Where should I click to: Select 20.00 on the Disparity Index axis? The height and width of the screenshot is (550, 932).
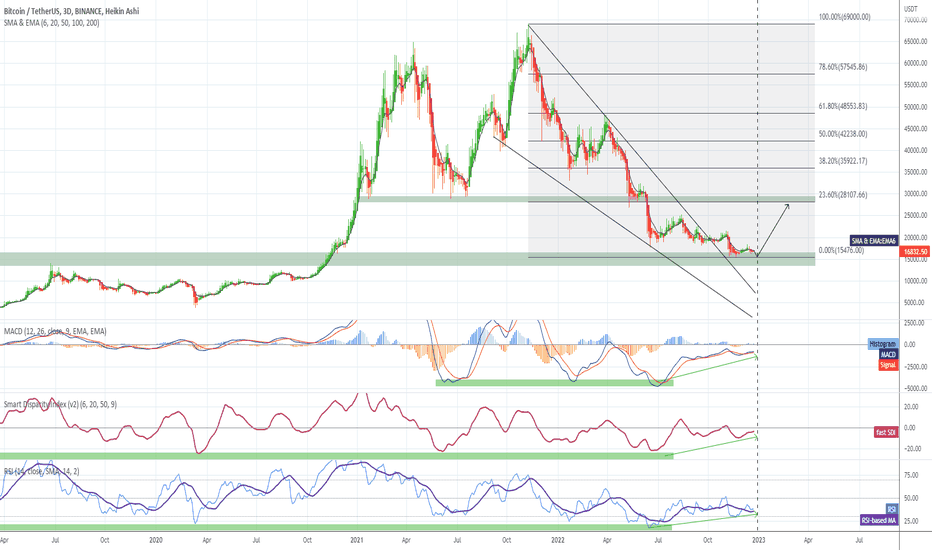[x=911, y=407]
